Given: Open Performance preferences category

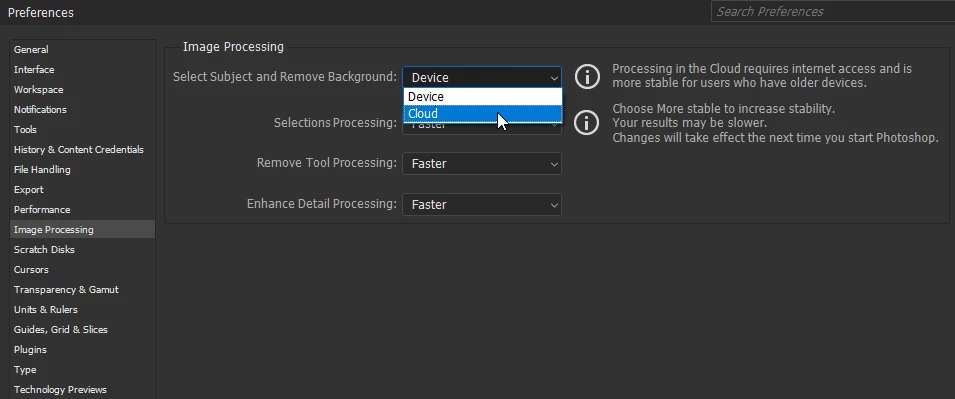Looking at the screenshot, I should (42, 210).
